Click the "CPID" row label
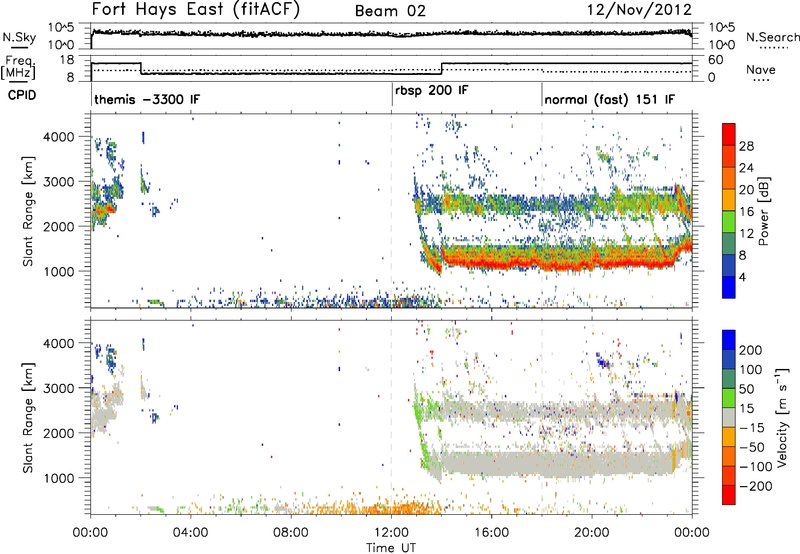This screenshot has width=800, height=554. pos(22,95)
